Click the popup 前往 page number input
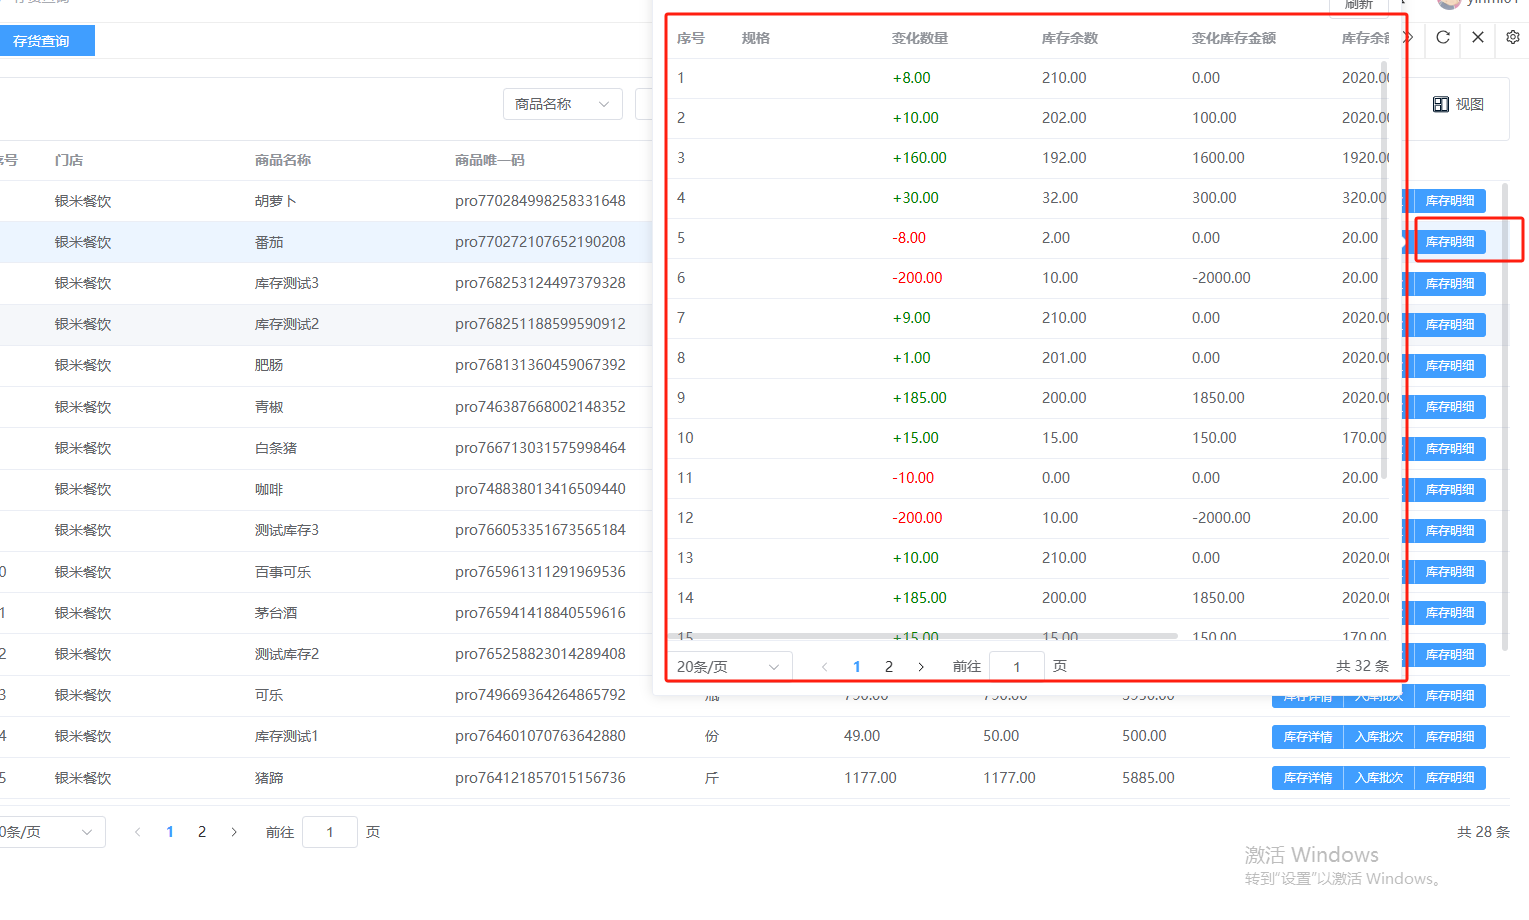This screenshot has width=1529, height=920. pyautogui.click(x=1016, y=666)
